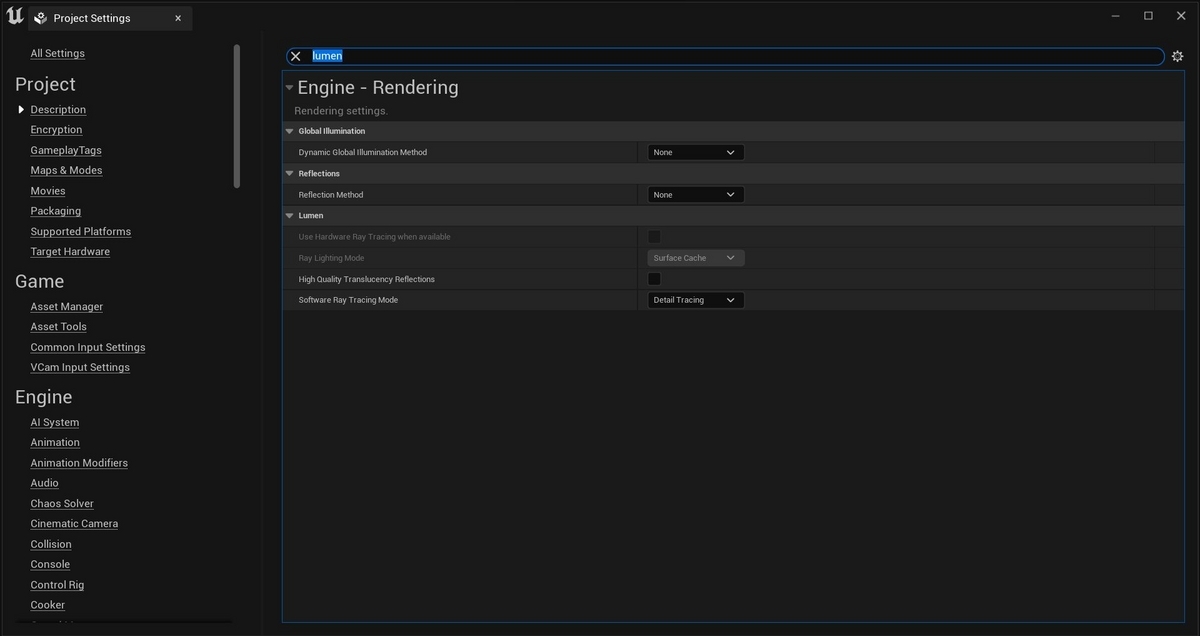The height and width of the screenshot is (636, 1200).
Task: Open the settings gear next to search
Action: [1177, 57]
